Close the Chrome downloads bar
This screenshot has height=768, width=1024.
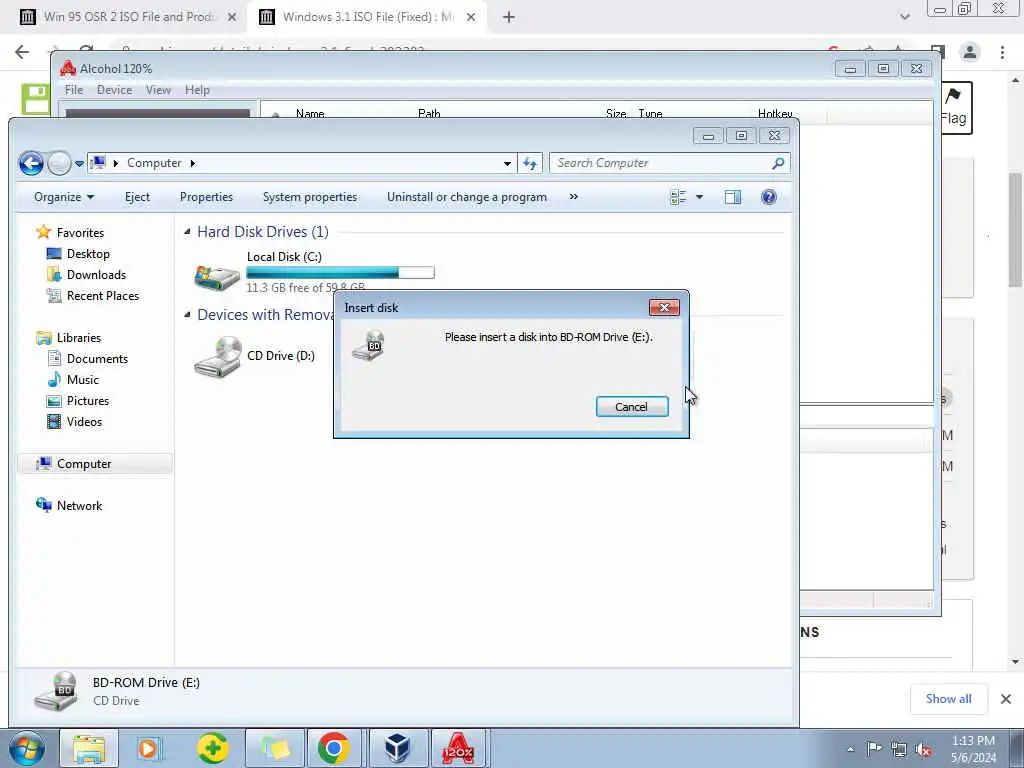[1006, 699]
